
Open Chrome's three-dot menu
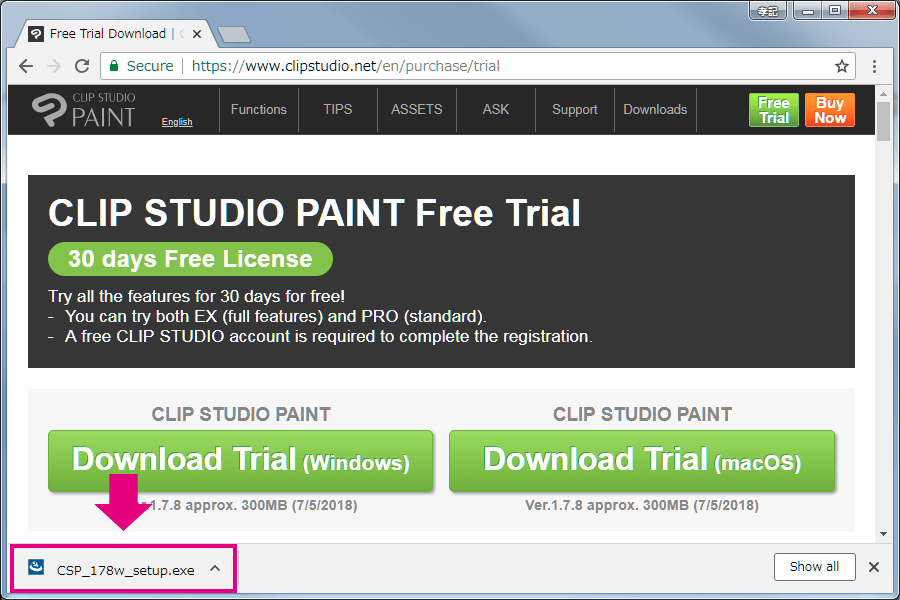(875, 66)
